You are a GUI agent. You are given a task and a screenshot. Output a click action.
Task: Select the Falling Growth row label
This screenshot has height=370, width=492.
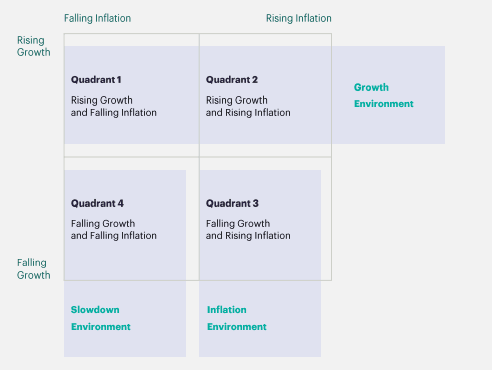point(34,269)
